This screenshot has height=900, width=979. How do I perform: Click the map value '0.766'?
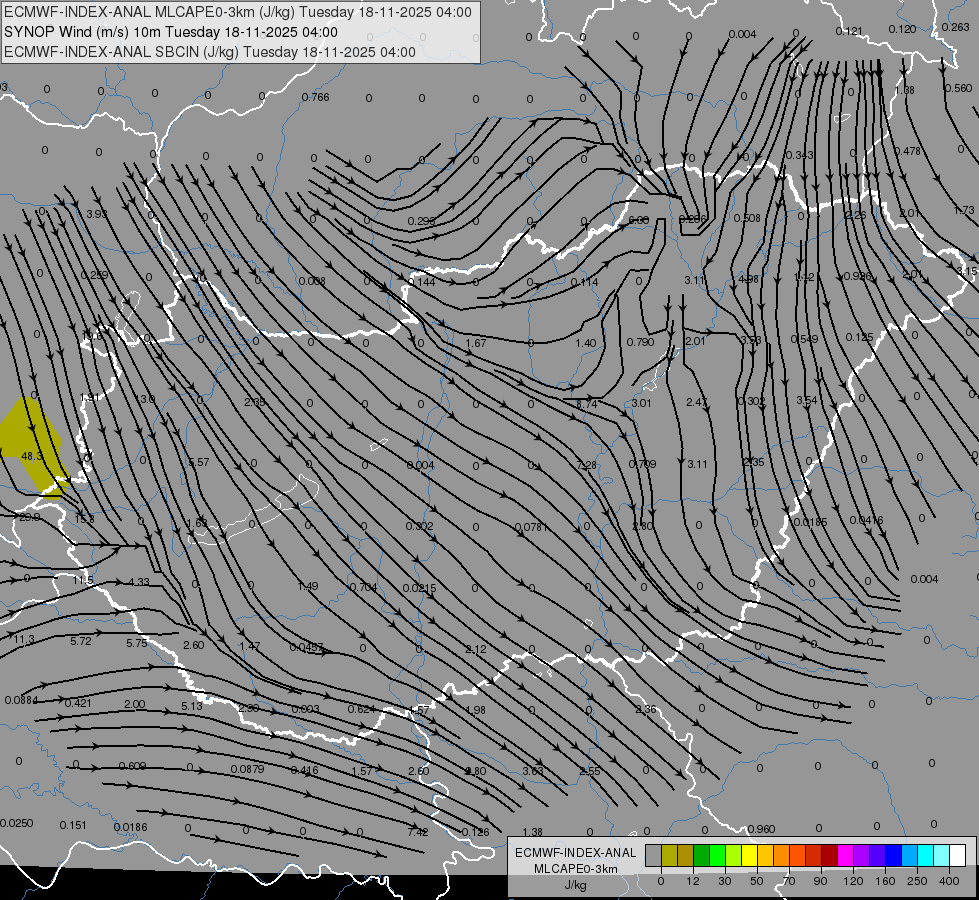click(x=315, y=97)
